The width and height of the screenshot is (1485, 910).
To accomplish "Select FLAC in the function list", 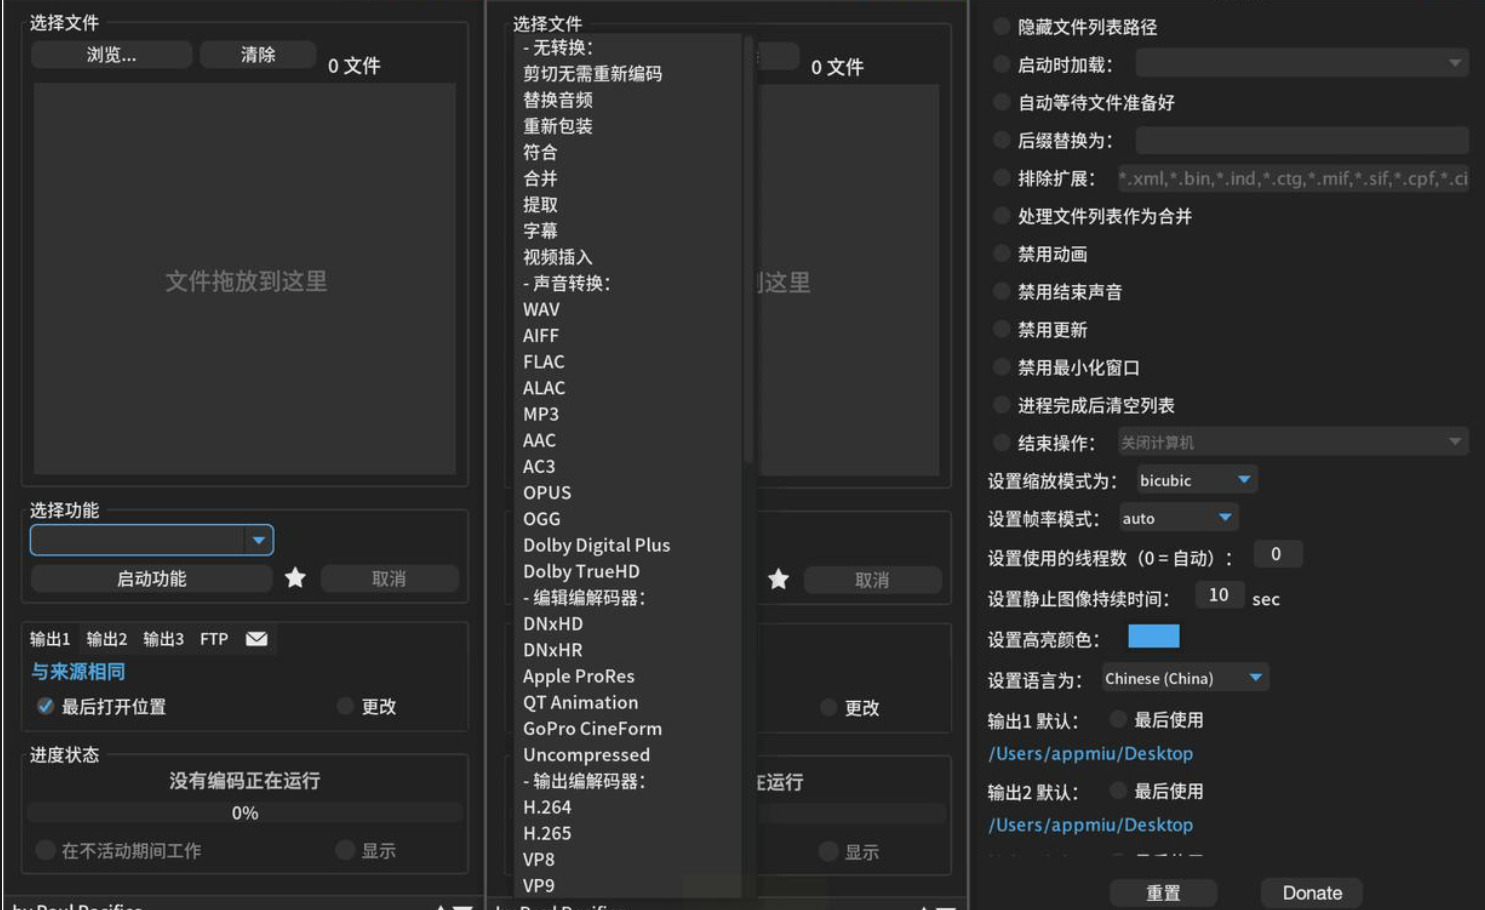I will [x=543, y=361].
